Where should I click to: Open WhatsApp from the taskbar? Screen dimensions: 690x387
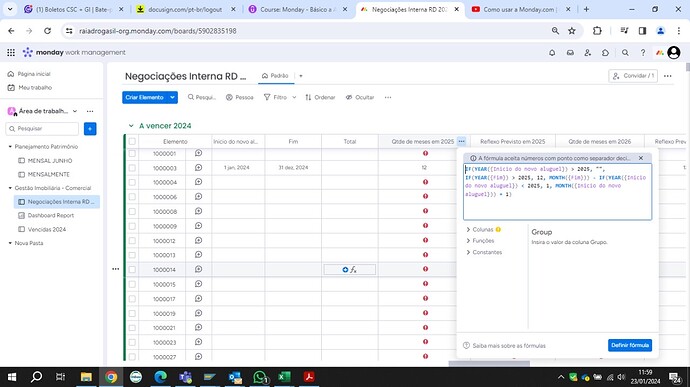coord(260,377)
